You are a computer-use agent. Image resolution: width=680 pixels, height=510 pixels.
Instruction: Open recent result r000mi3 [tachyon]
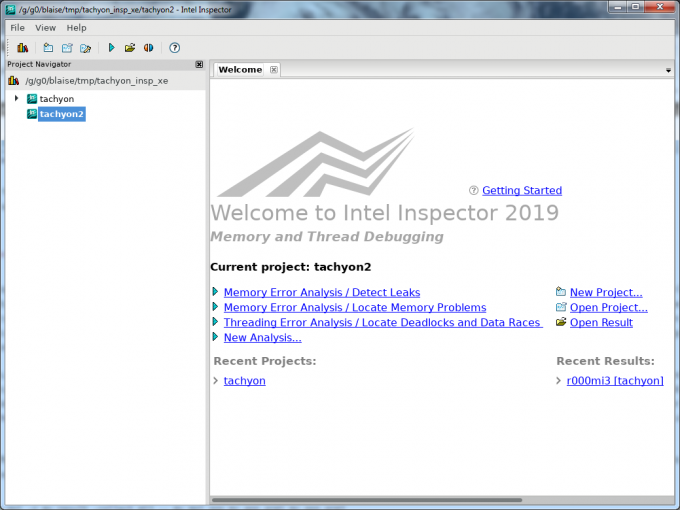tap(615, 381)
